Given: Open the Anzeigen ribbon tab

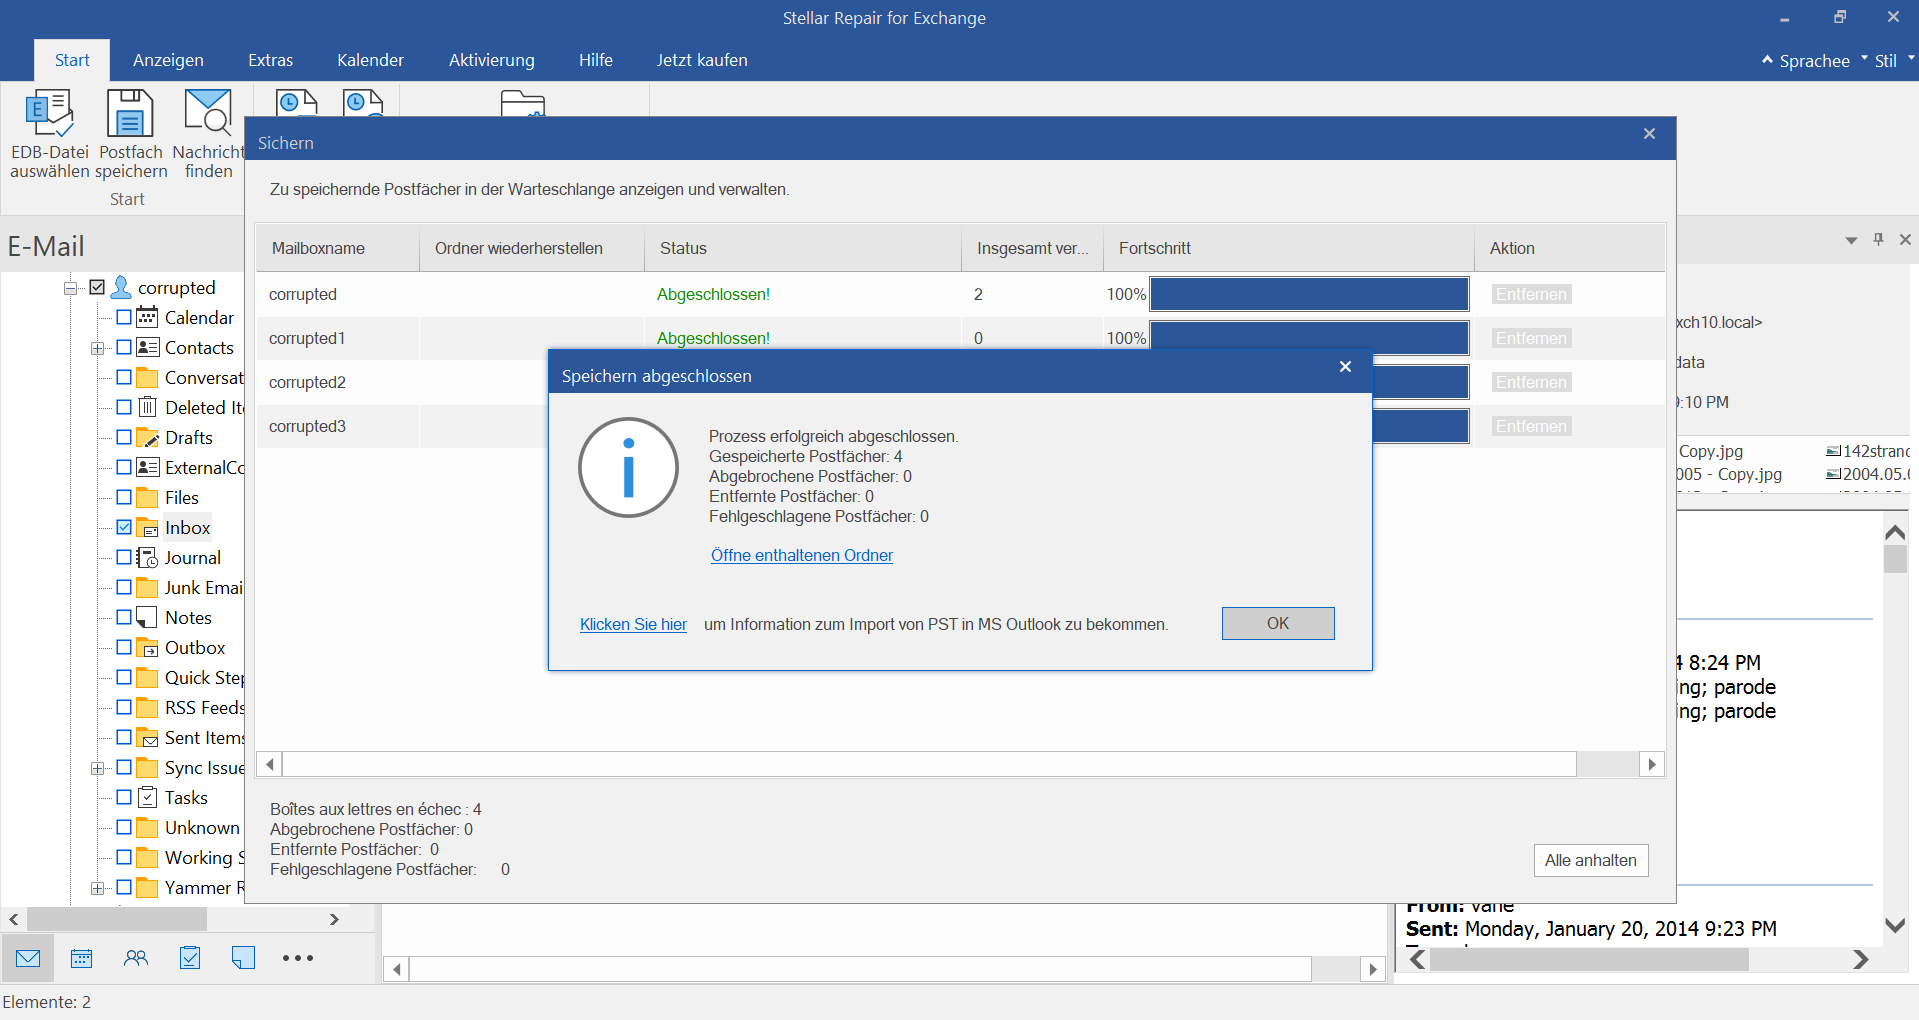Looking at the screenshot, I should 168,60.
